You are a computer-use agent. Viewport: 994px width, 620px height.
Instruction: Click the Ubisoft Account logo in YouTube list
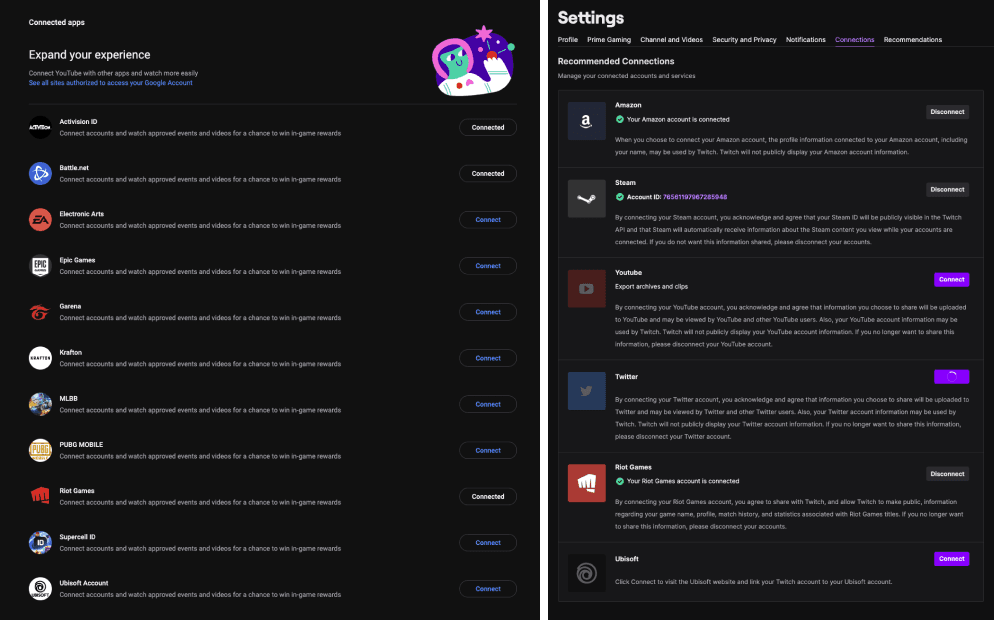40,588
